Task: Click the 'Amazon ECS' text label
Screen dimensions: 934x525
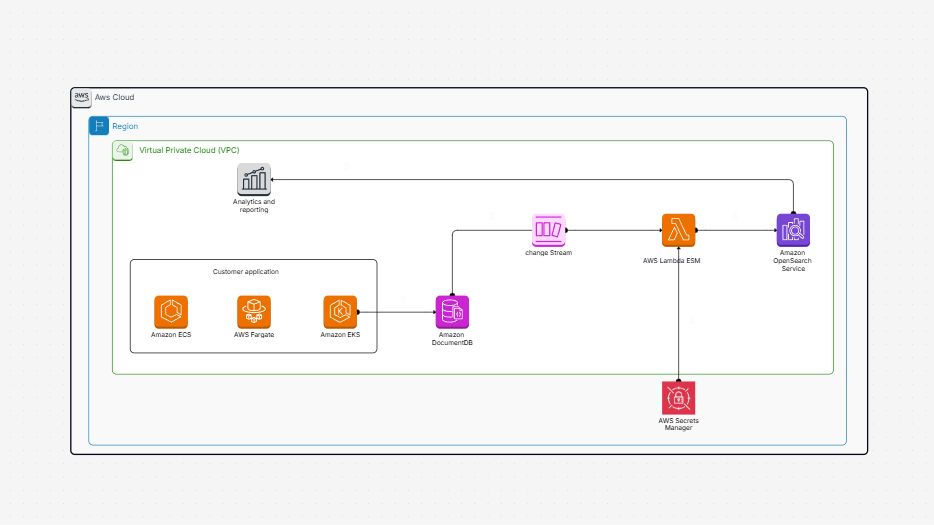Action: pyautogui.click(x=171, y=335)
